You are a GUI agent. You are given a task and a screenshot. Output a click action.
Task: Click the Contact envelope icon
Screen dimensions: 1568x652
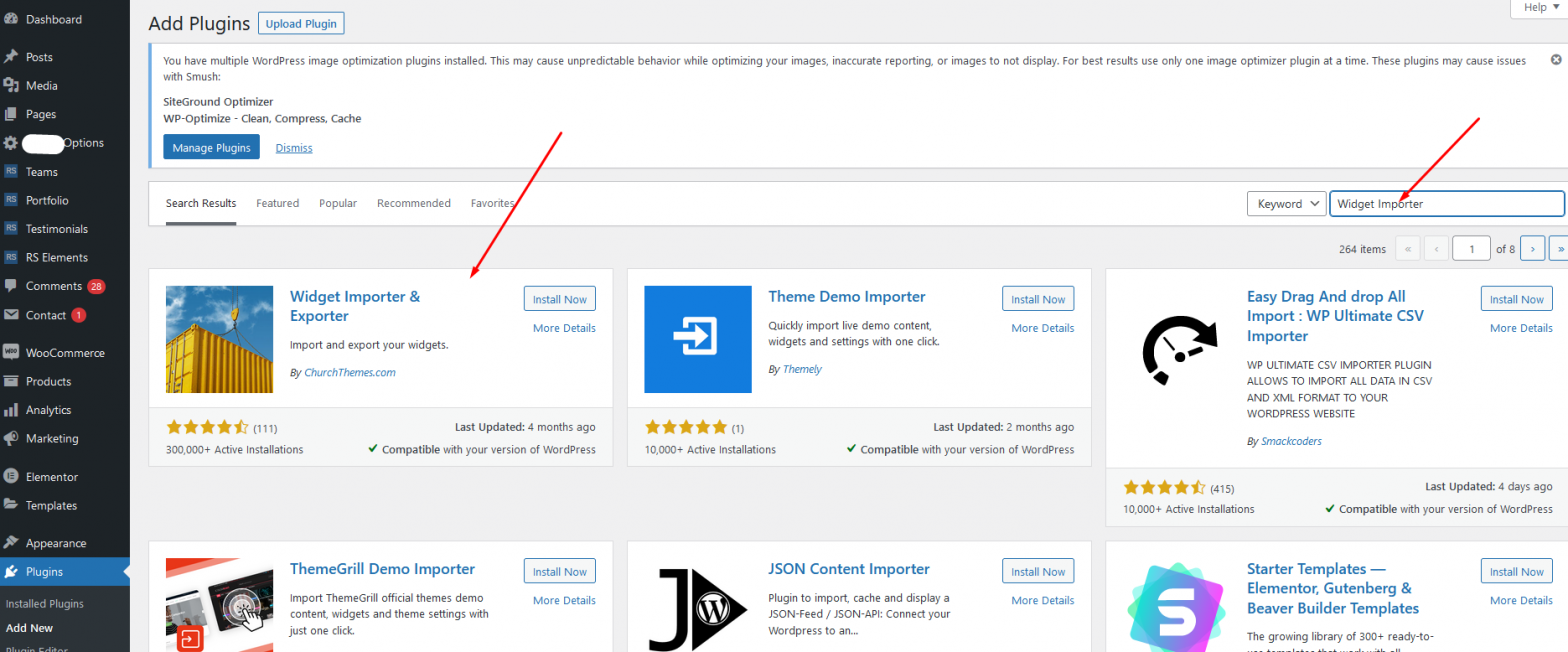[x=11, y=315]
